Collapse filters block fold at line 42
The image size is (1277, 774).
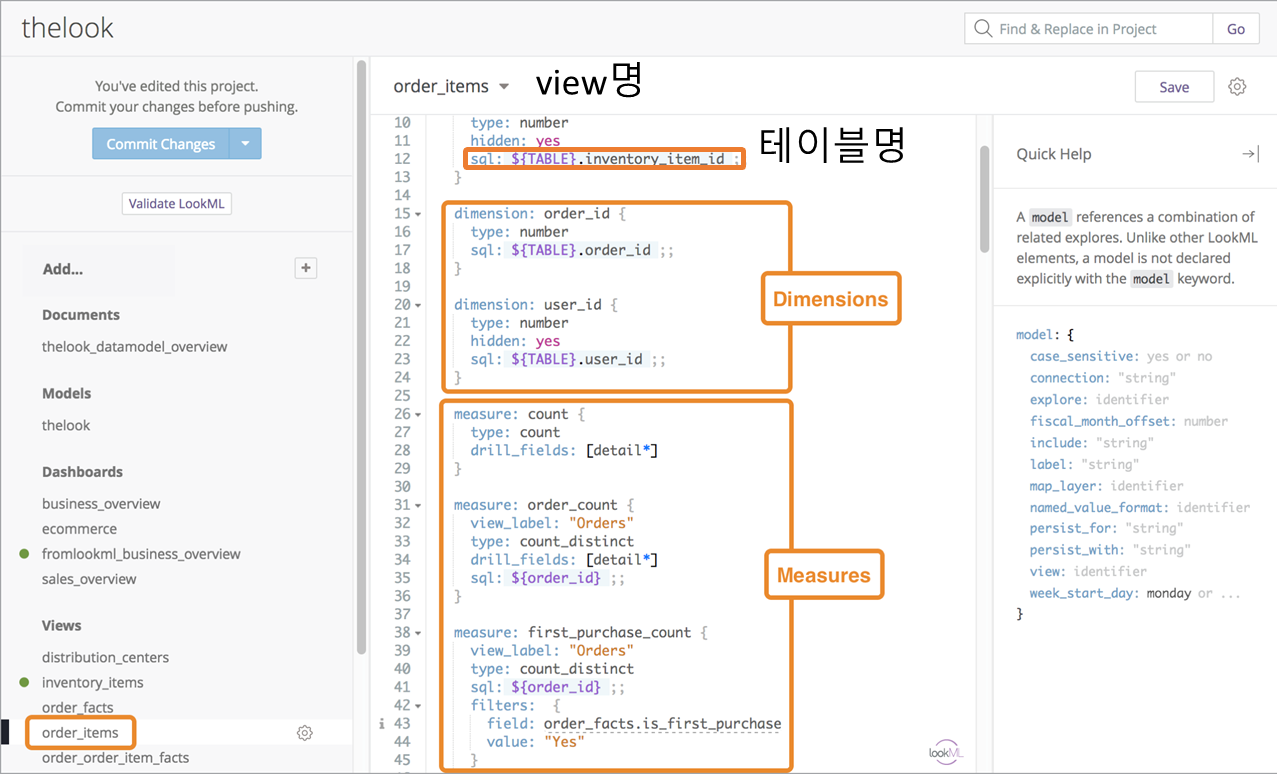point(418,705)
